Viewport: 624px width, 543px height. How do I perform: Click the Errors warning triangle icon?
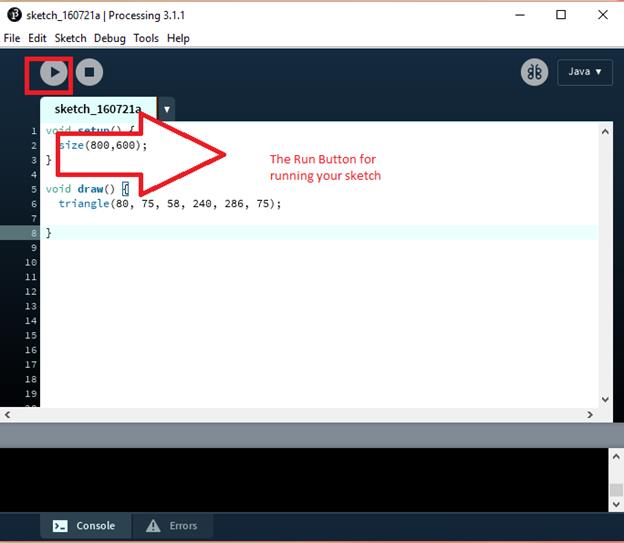pyautogui.click(x=153, y=526)
